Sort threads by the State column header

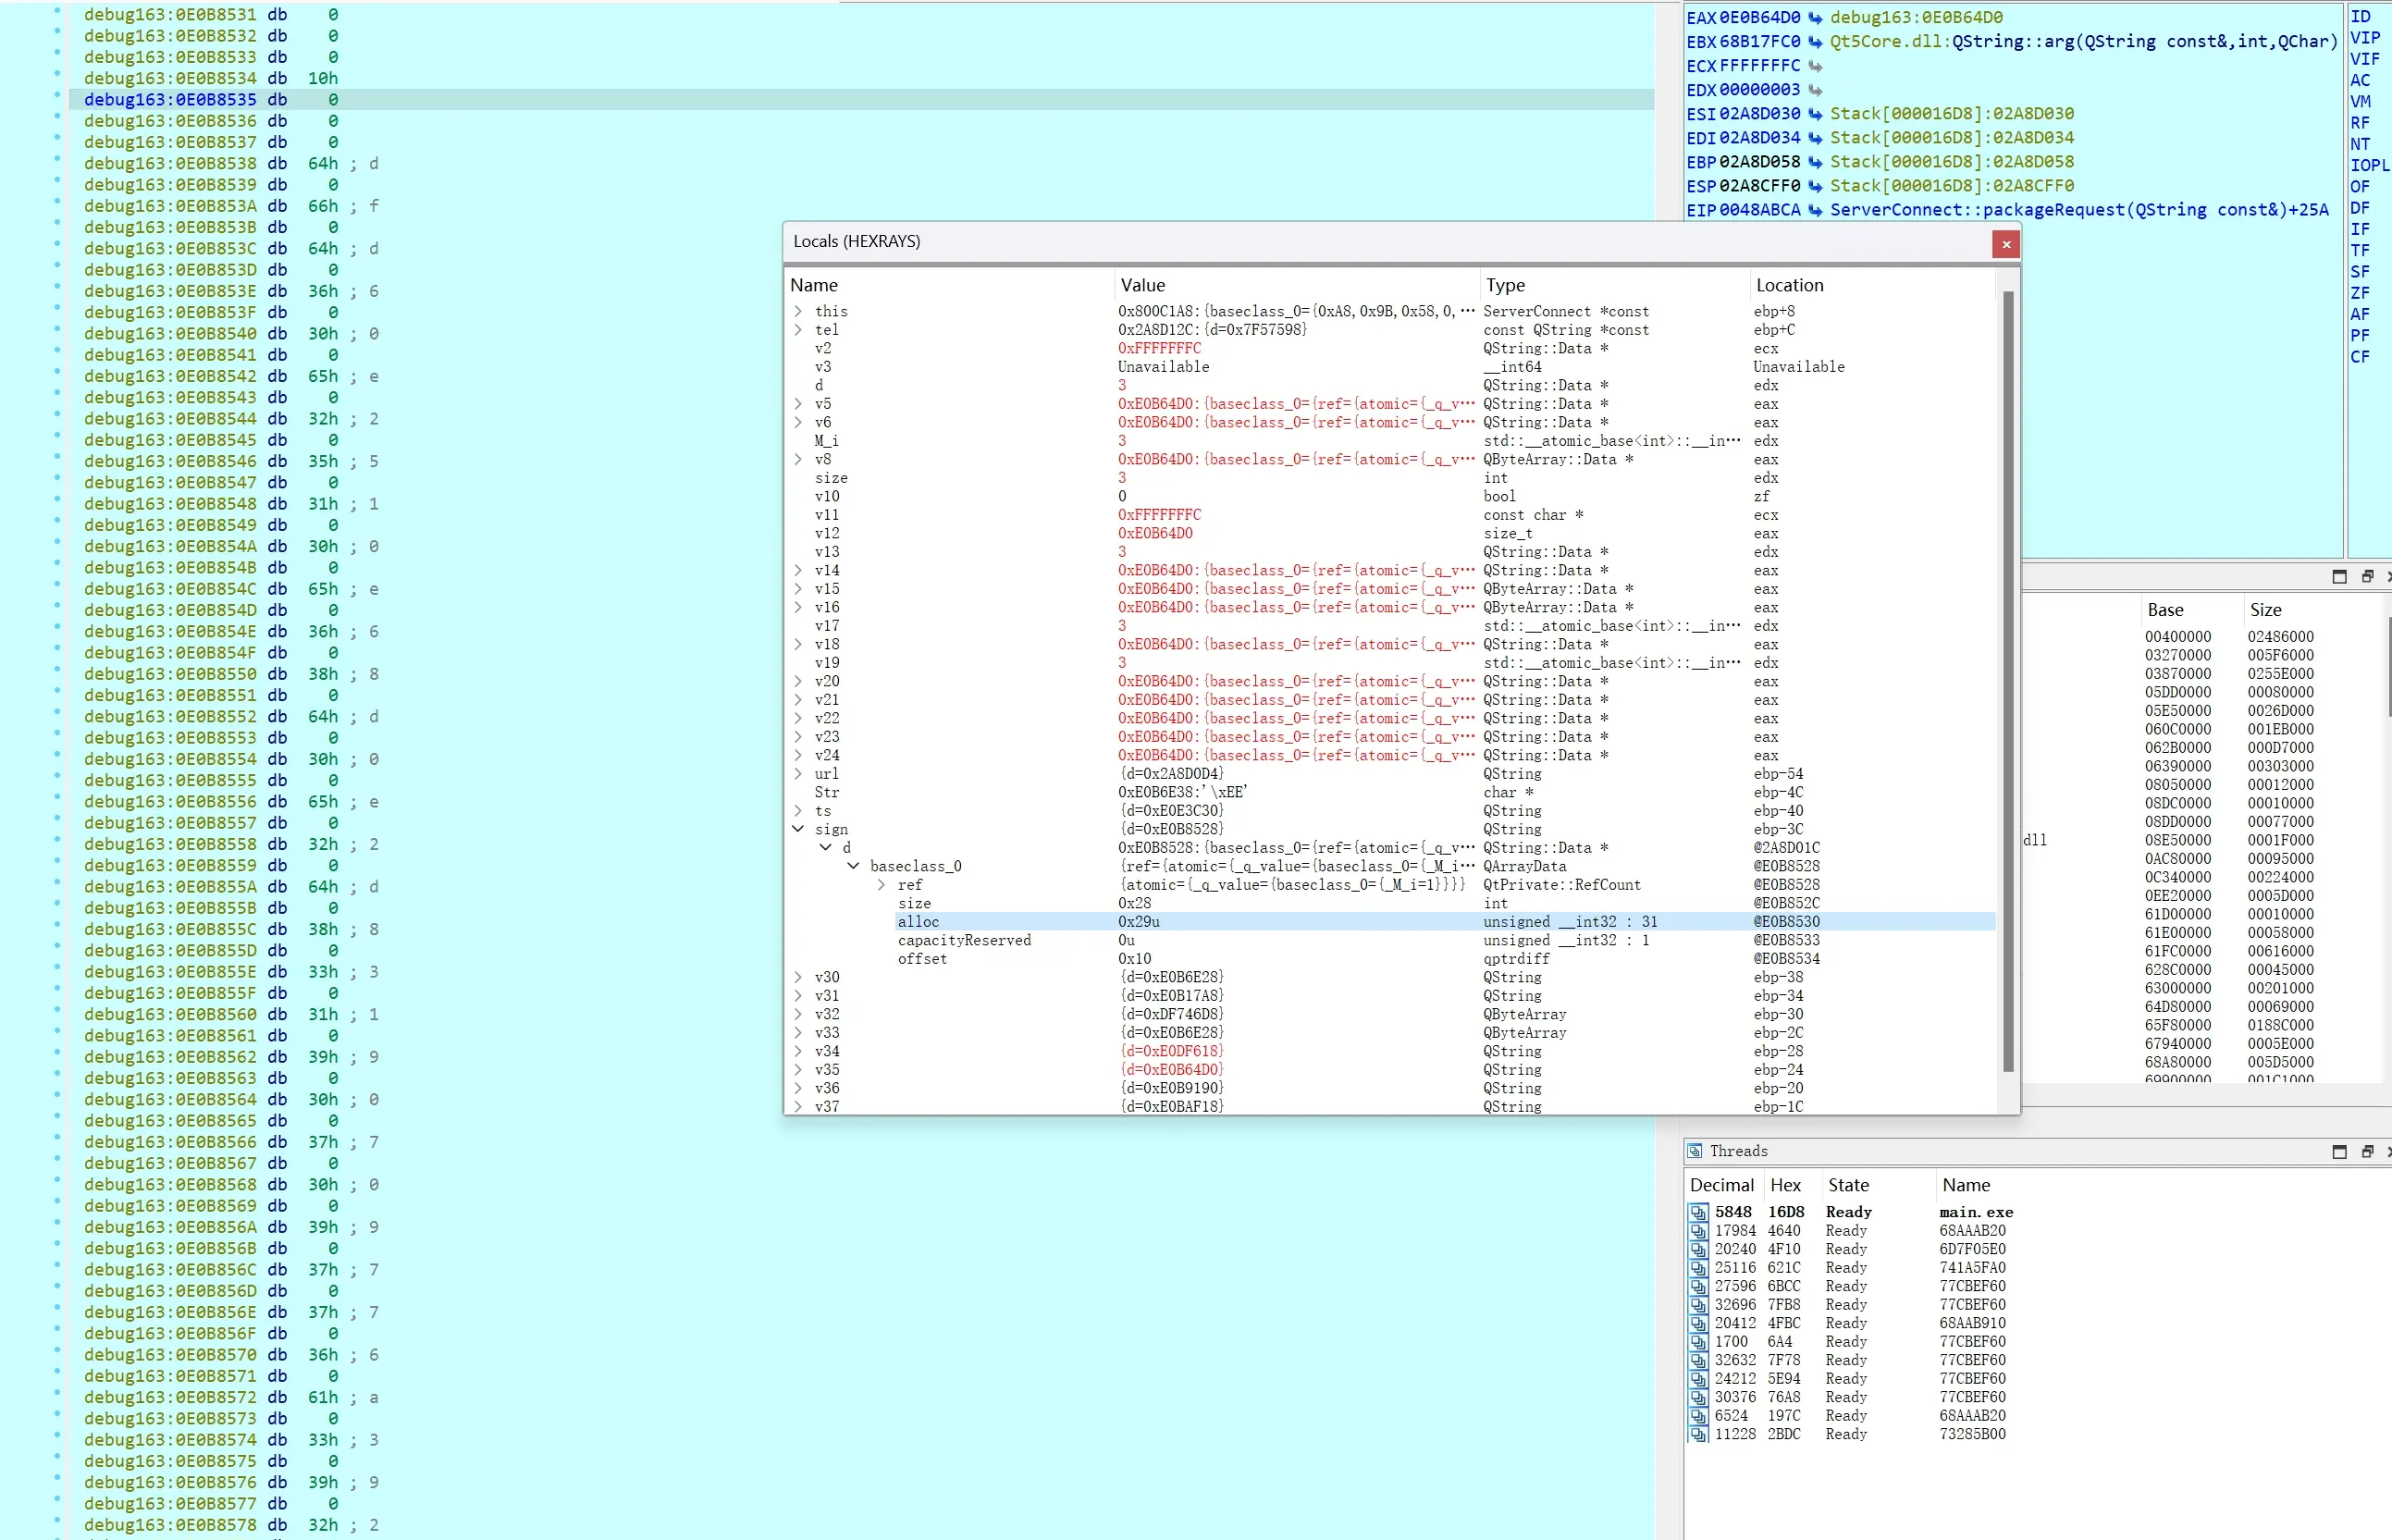[1878, 1185]
